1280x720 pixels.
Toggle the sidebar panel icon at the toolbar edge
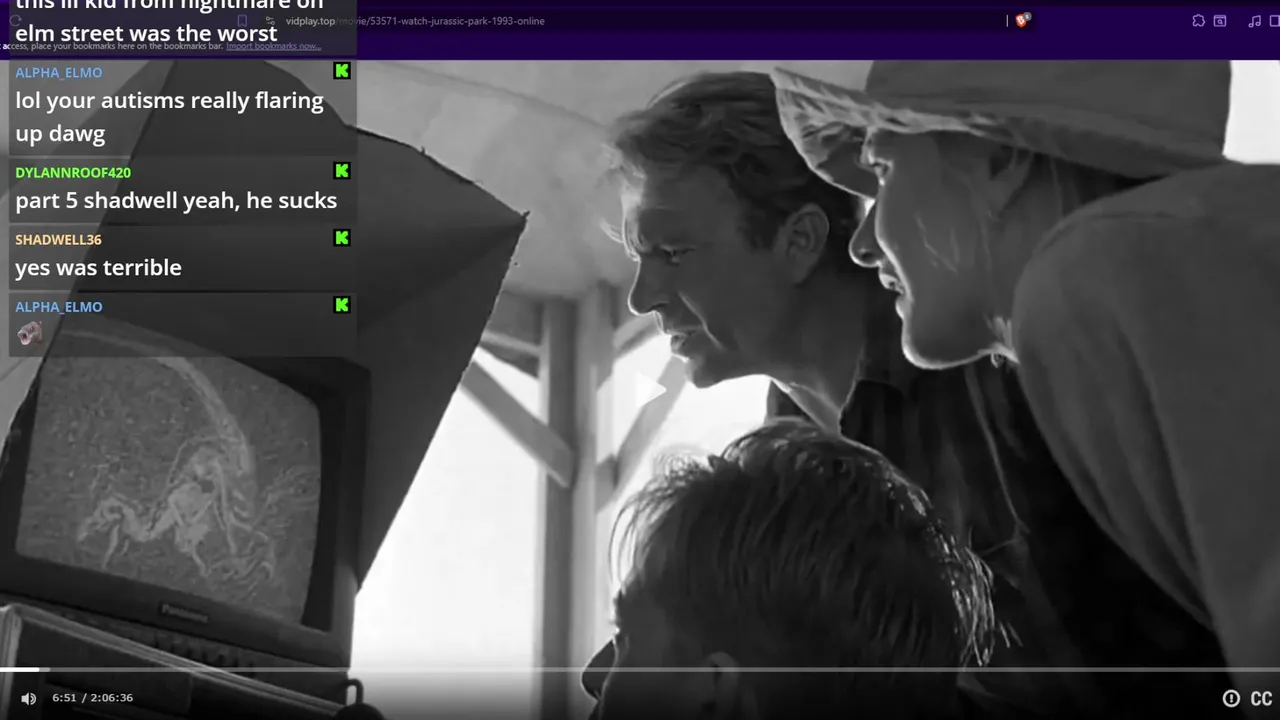tap(1273, 21)
